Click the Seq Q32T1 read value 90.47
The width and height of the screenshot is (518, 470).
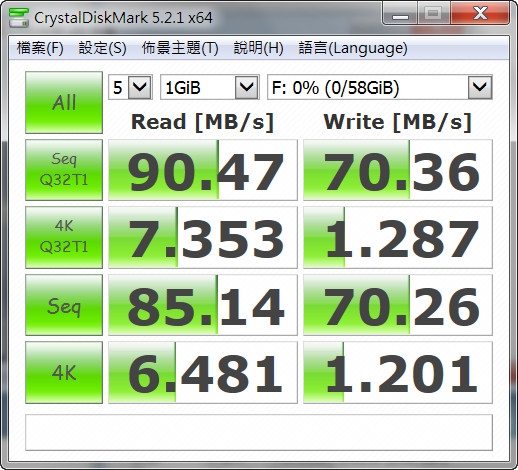click(203, 170)
